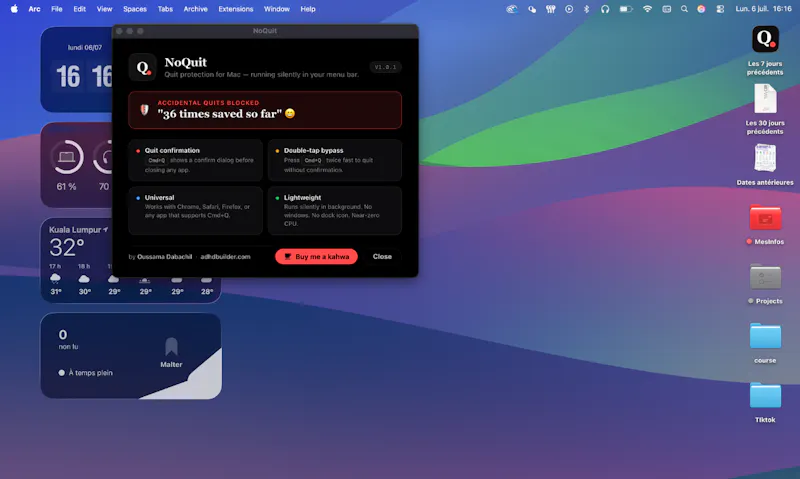Click the cloud-shaped icon in the menu bar
This screenshot has width=800, height=479.
tap(512, 9)
